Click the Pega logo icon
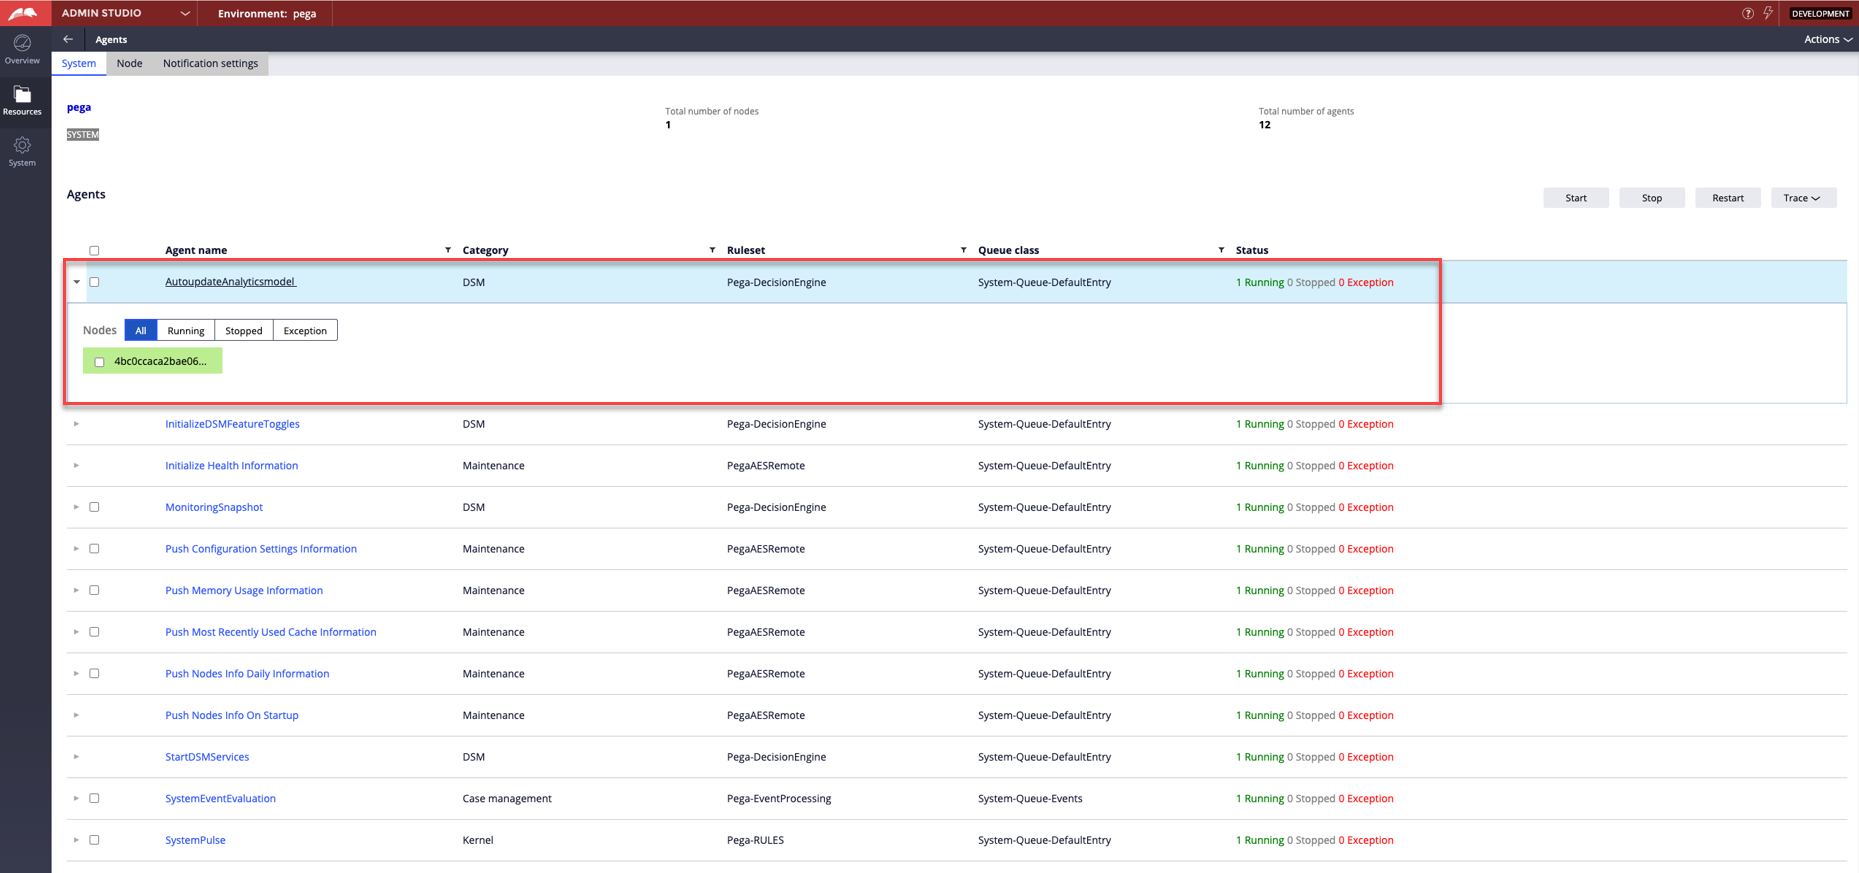 point(23,13)
